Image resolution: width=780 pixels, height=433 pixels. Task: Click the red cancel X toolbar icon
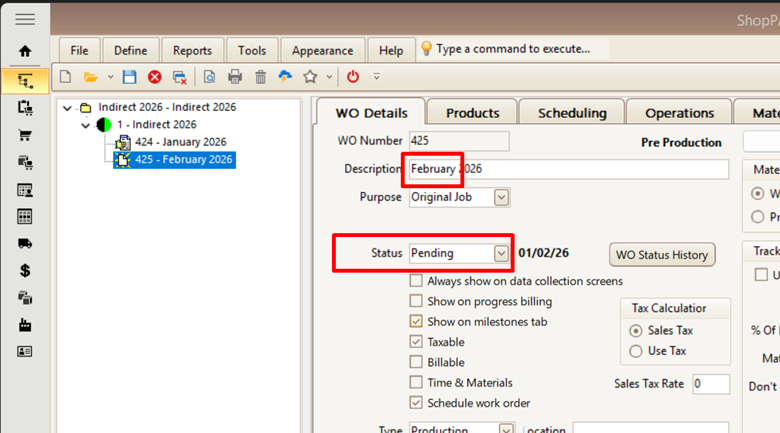pos(155,77)
